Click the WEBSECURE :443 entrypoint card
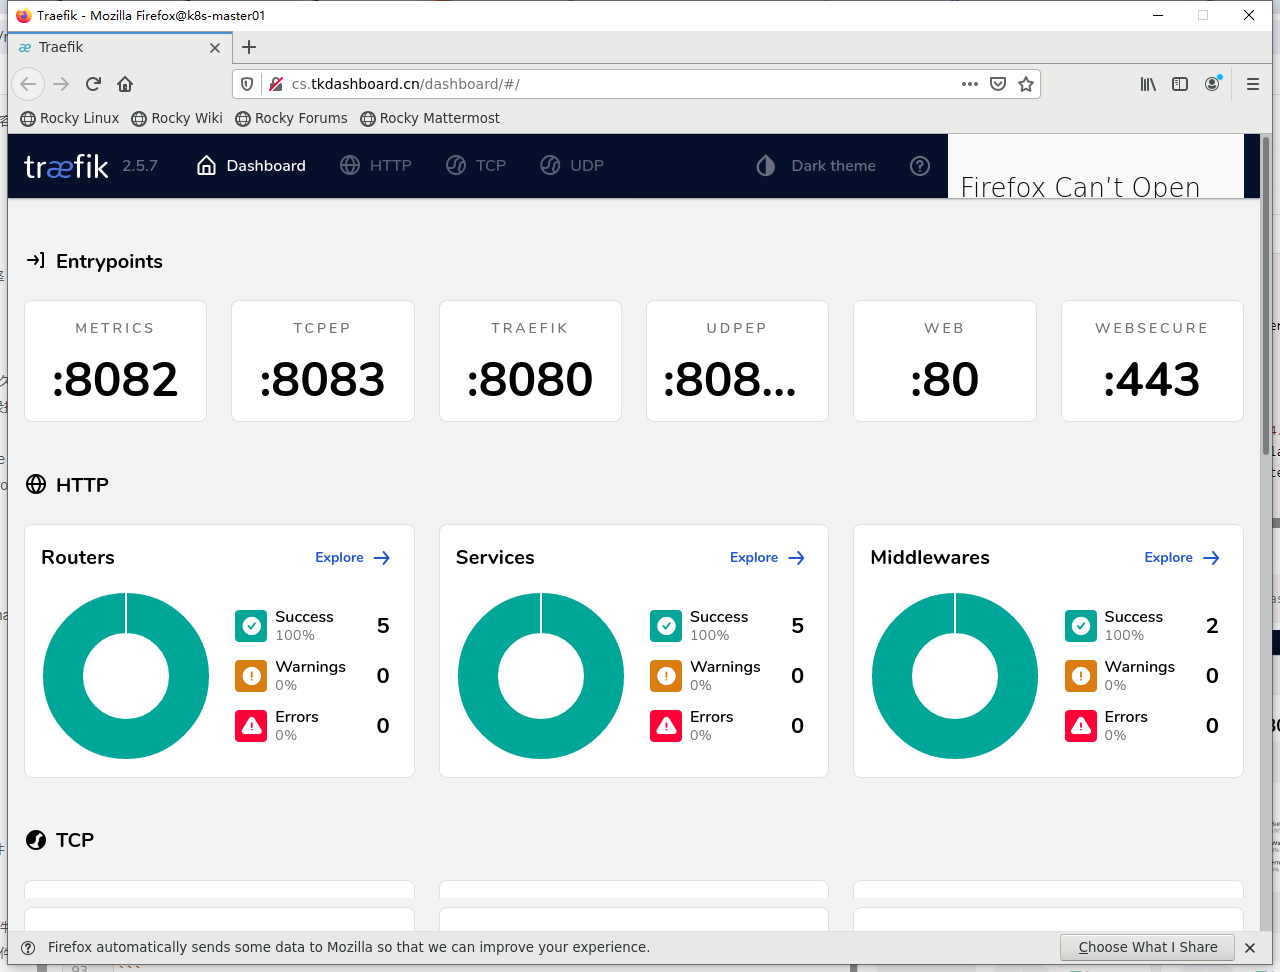Viewport: 1280px width, 972px height. [x=1152, y=361]
